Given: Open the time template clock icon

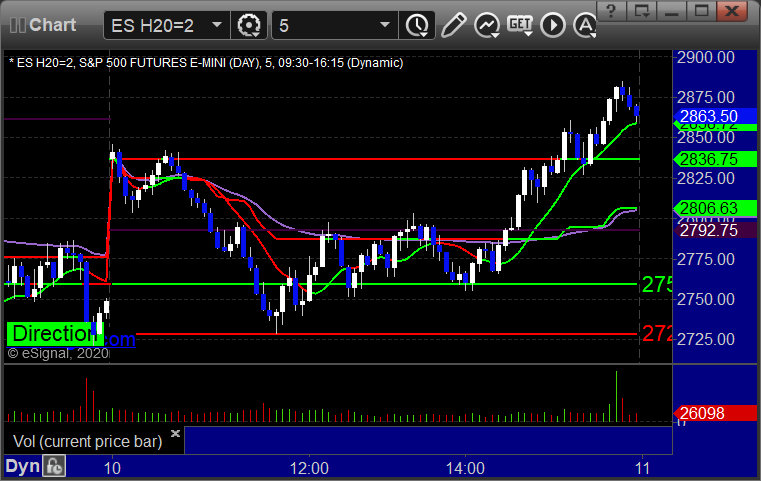Looking at the screenshot, I should (417, 25).
